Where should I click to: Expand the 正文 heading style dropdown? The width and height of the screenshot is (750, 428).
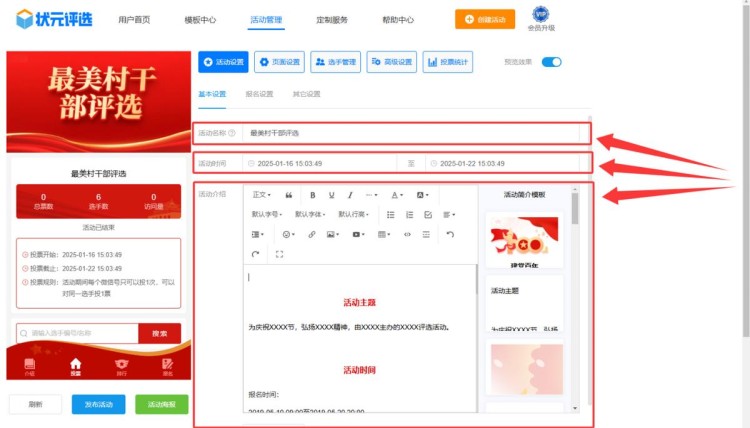click(262, 195)
